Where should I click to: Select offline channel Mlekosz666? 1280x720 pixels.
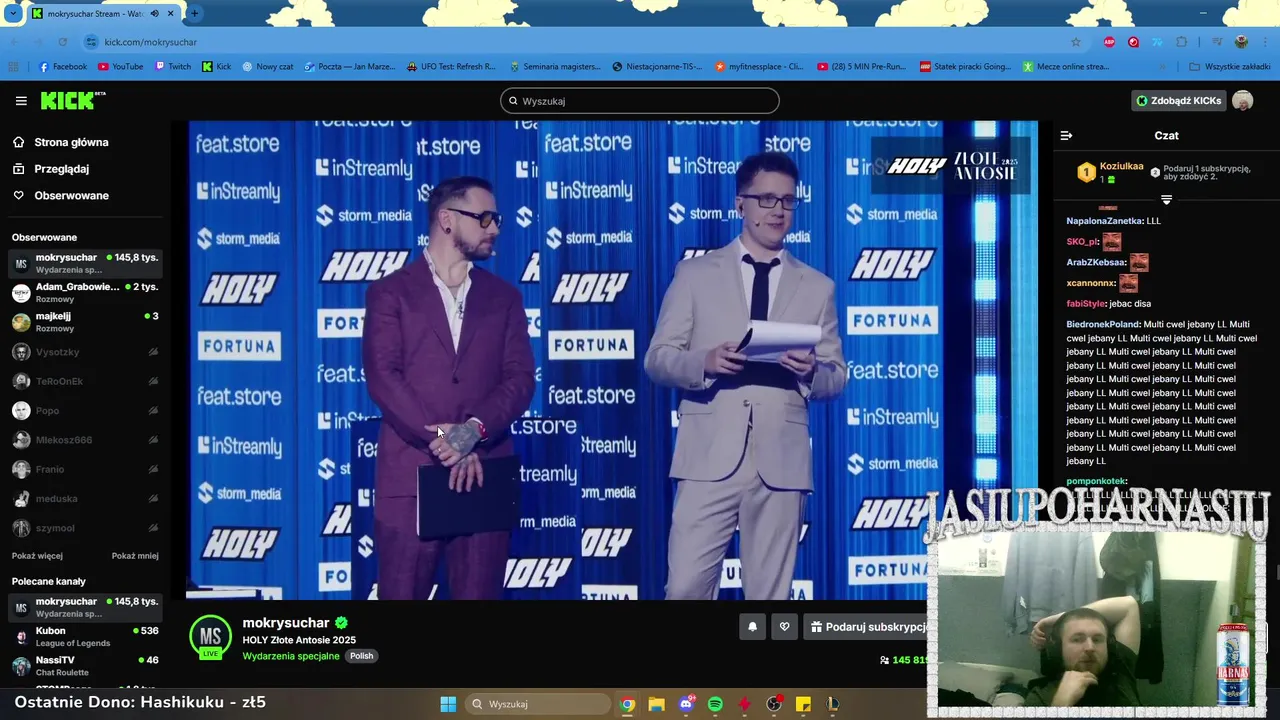[85, 440]
